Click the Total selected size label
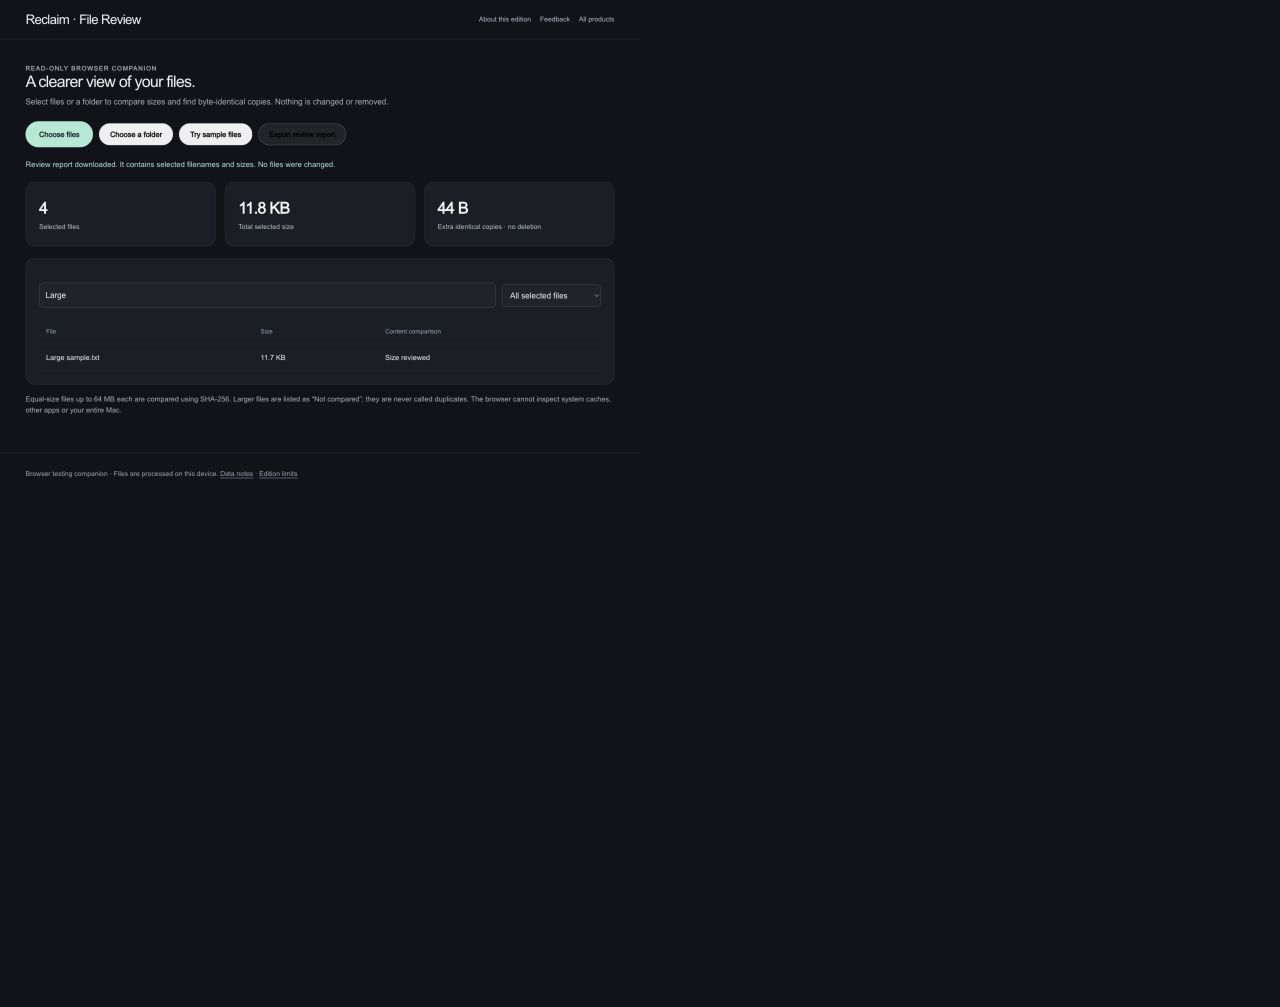Screen dimensions: 1280x1007 click(266, 227)
